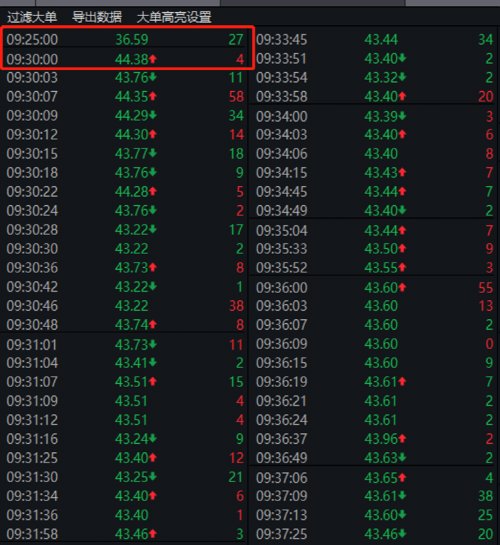Click the up arrow beside 43.96 at 09:36:37
The width and height of the screenshot is (500, 545).
pos(402,439)
